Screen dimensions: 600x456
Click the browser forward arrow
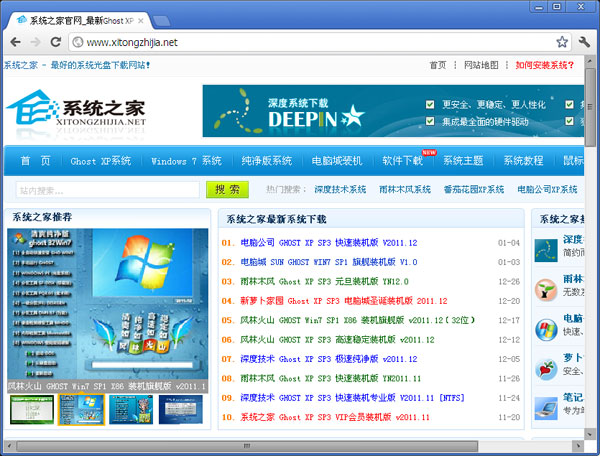click(36, 42)
